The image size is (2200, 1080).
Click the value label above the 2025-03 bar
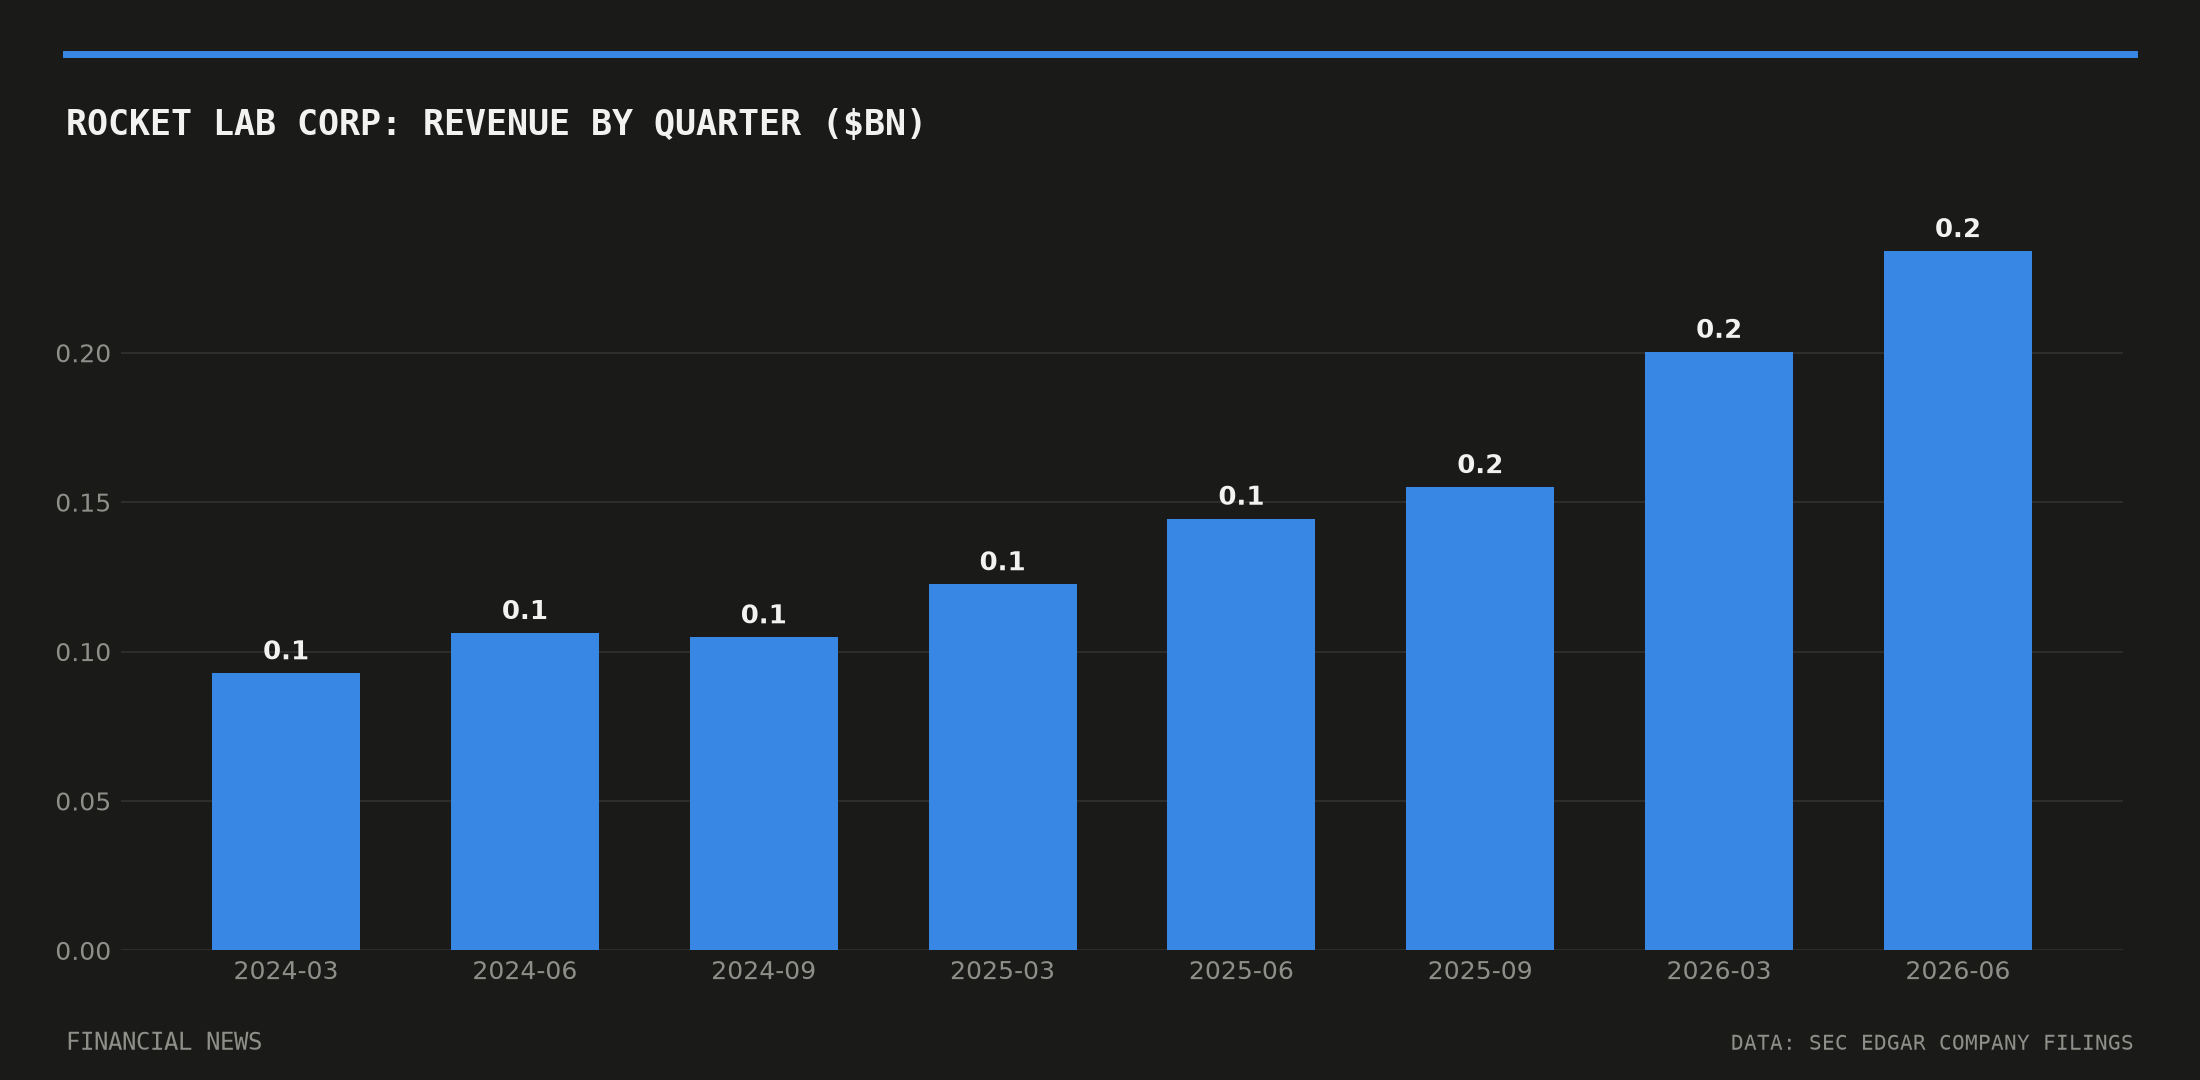pyautogui.click(x=1003, y=562)
